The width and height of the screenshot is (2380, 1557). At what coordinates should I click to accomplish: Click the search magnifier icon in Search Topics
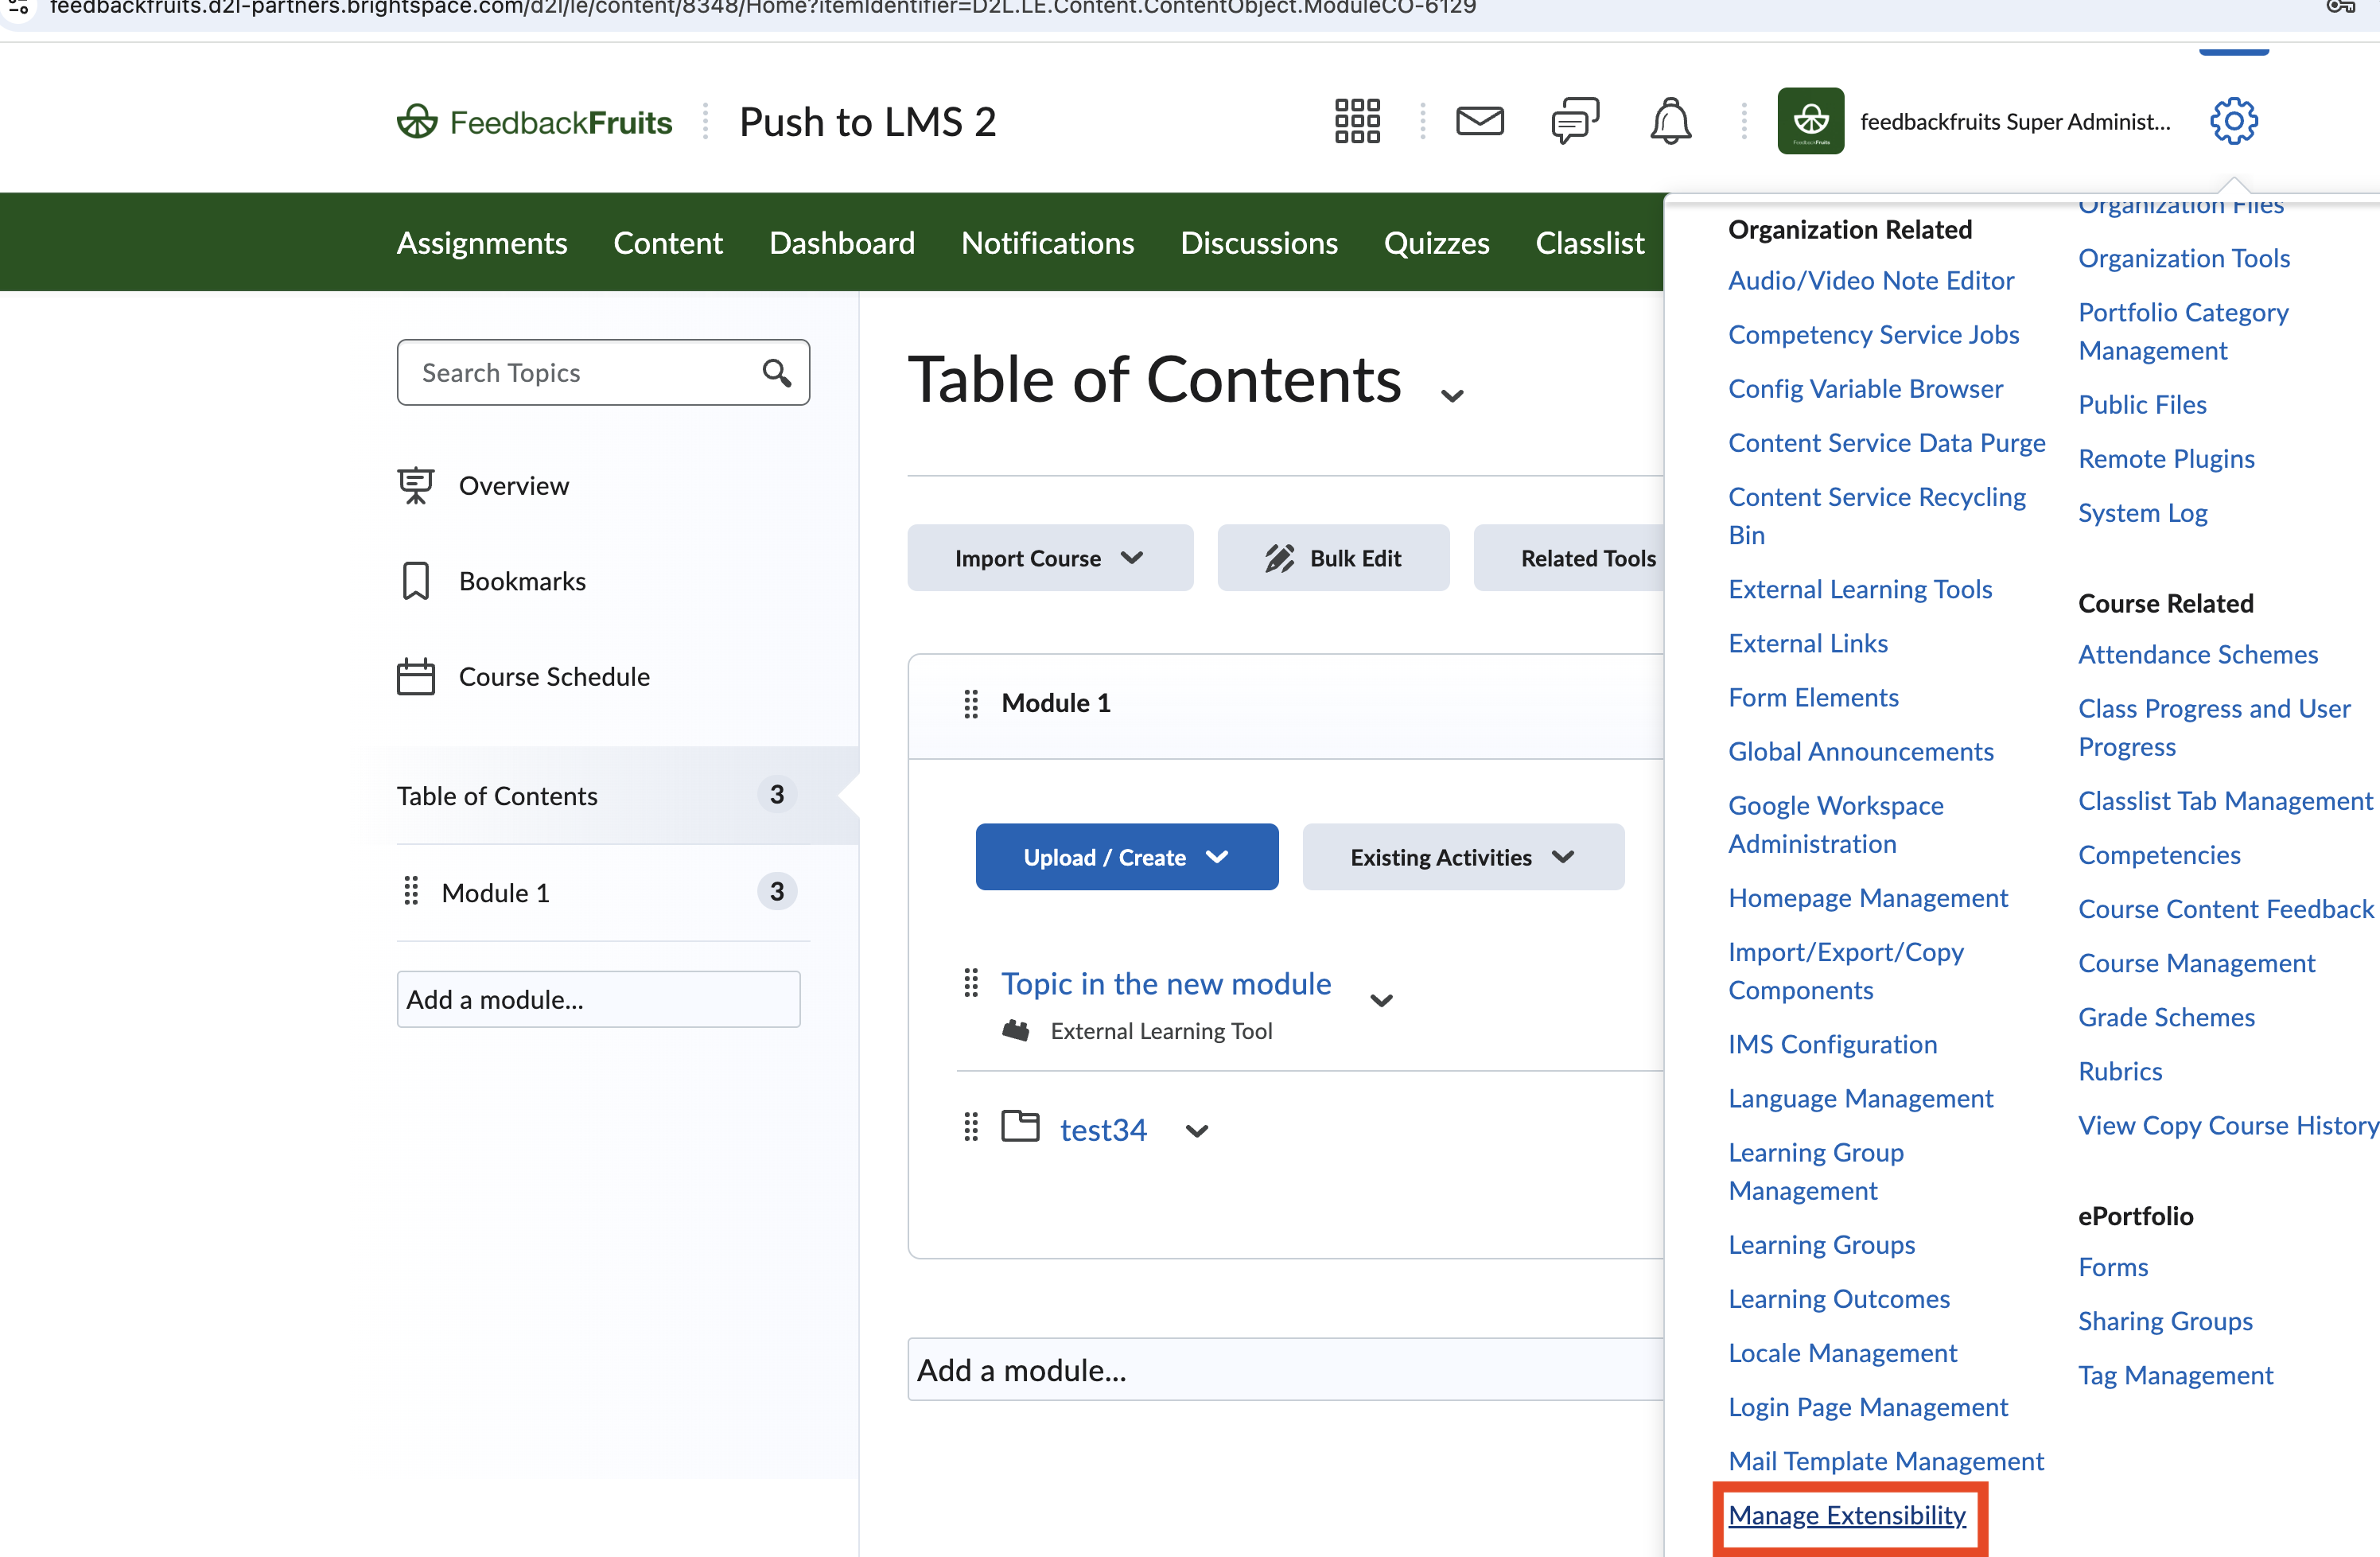pyautogui.click(x=777, y=373)
